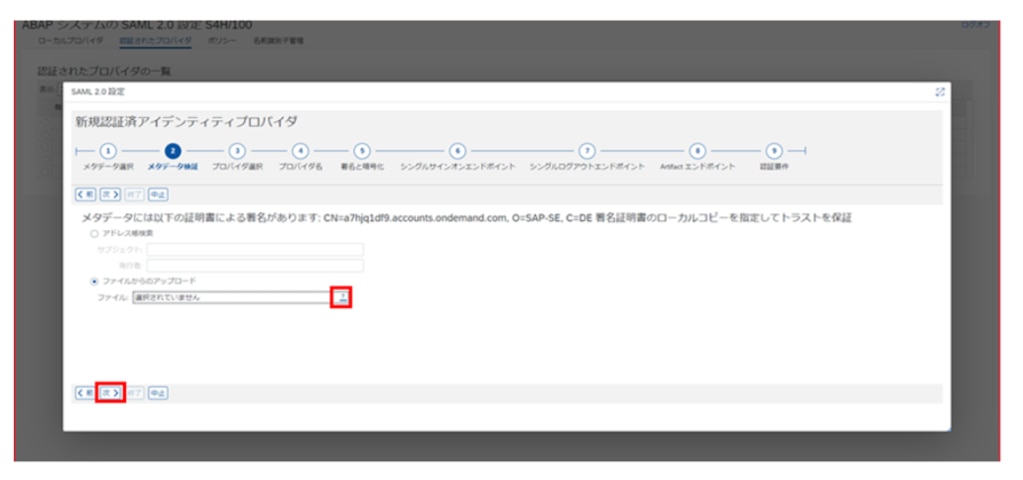Maximize the SAML 2.0 settings dialog
The image size is (1023, 480).
click(x=940, y=92)
